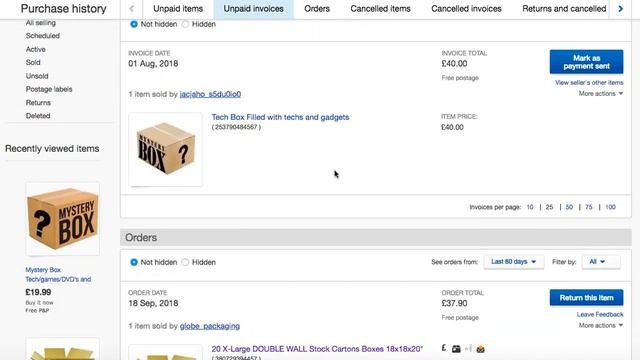The width and height of the screenshot is (640, 360).
Task: Click Mark as payment sent button
Action: point(586,62)
